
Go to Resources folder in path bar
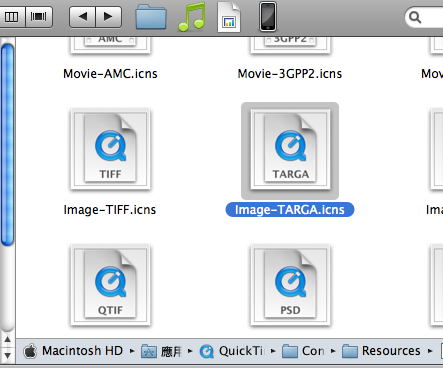(381, 351)
